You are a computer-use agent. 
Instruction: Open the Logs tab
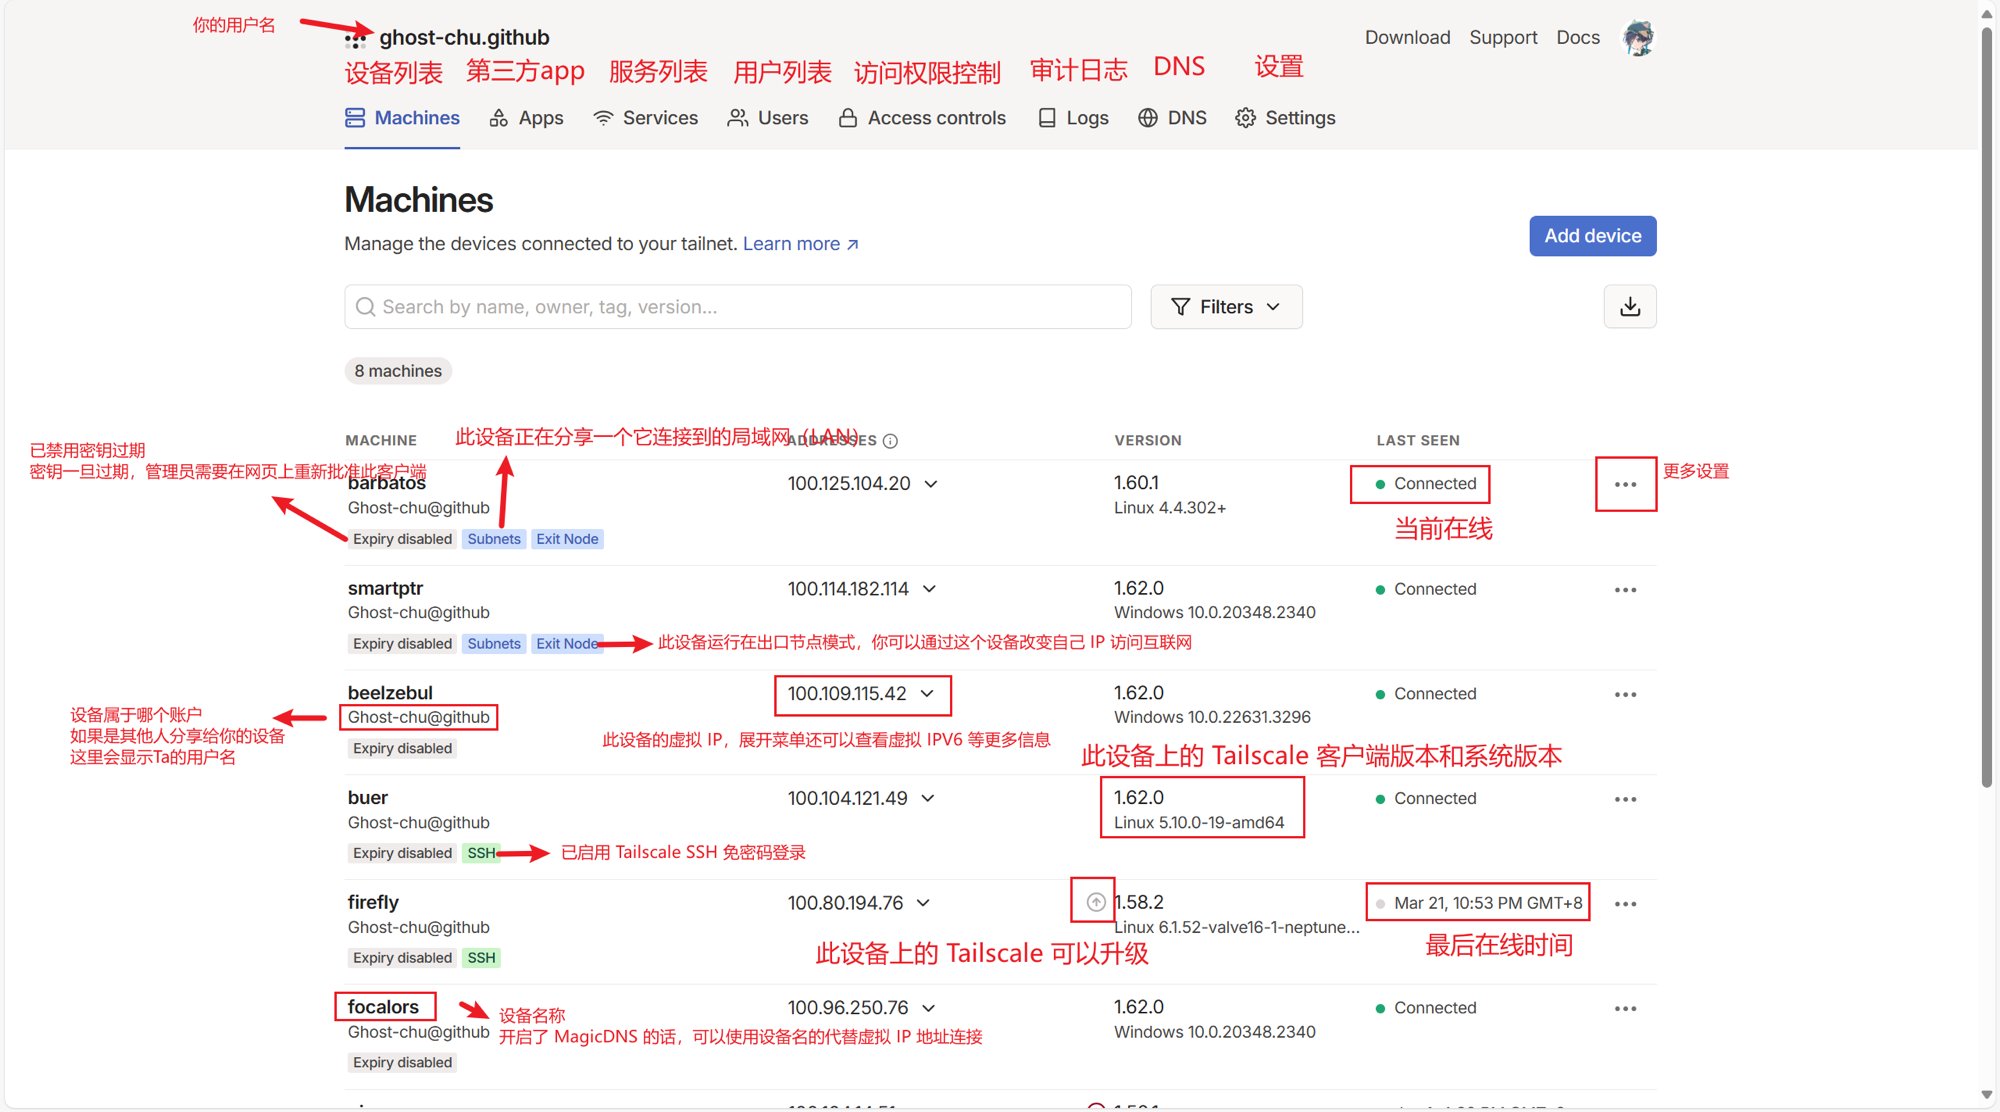pos(1073,118)
